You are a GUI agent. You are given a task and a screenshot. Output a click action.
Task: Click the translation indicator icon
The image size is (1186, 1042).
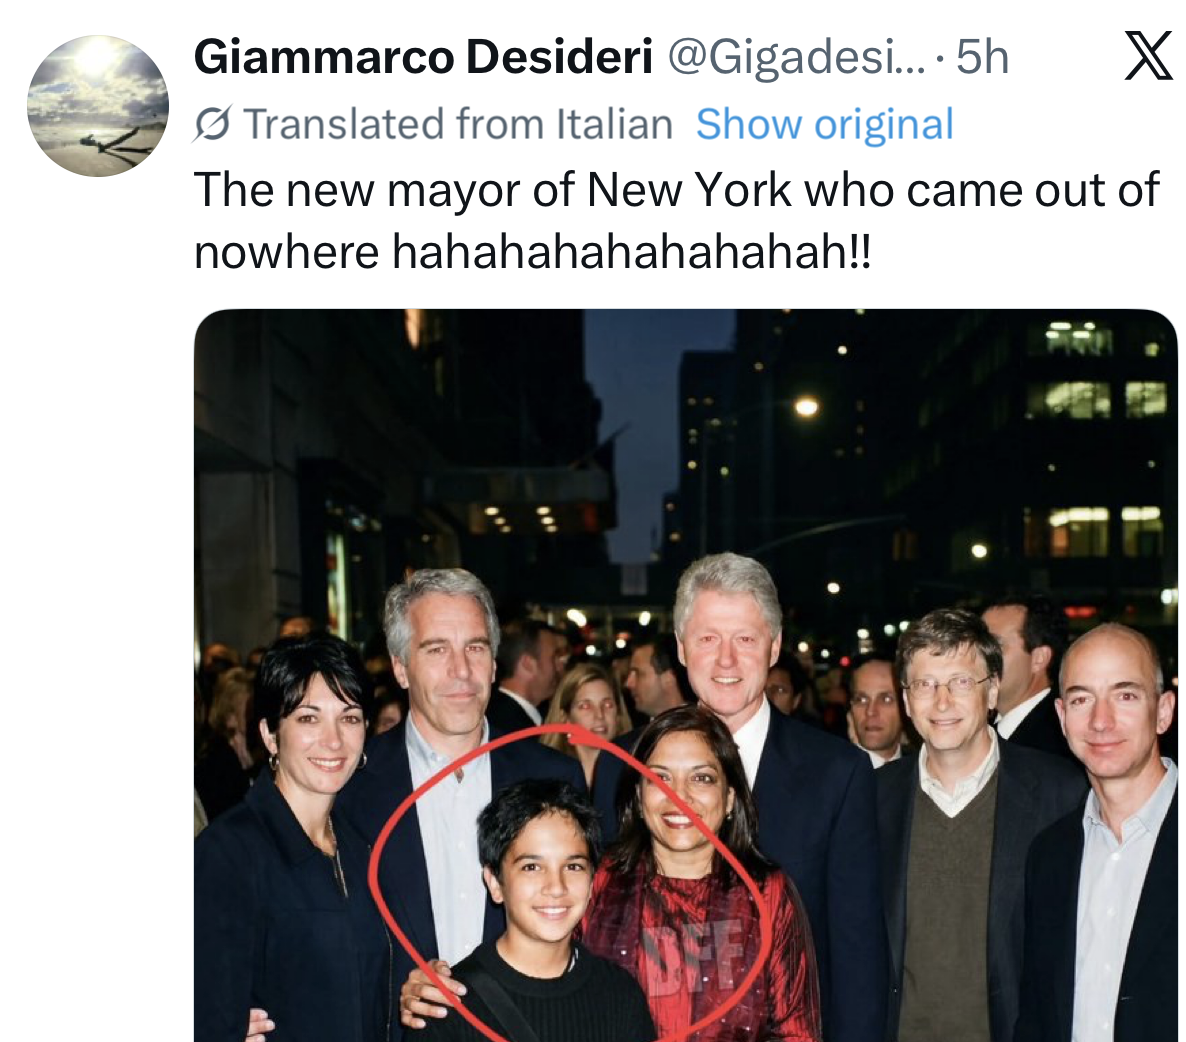pyautogui.click(x=213, y=125)
